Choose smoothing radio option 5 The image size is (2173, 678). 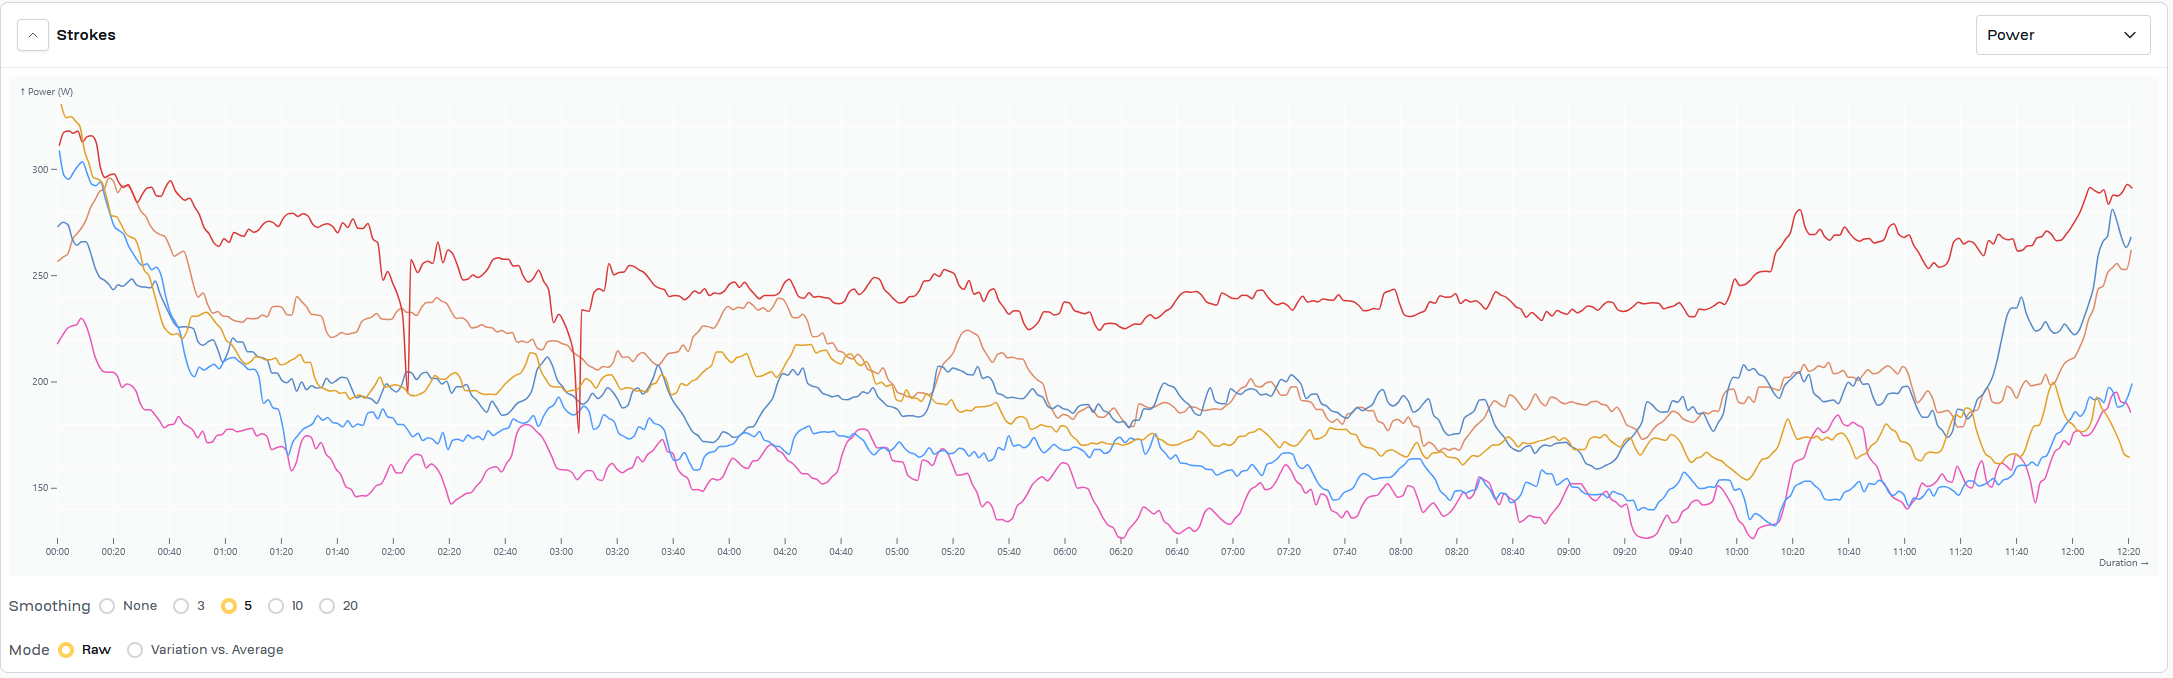pos(229,606)
